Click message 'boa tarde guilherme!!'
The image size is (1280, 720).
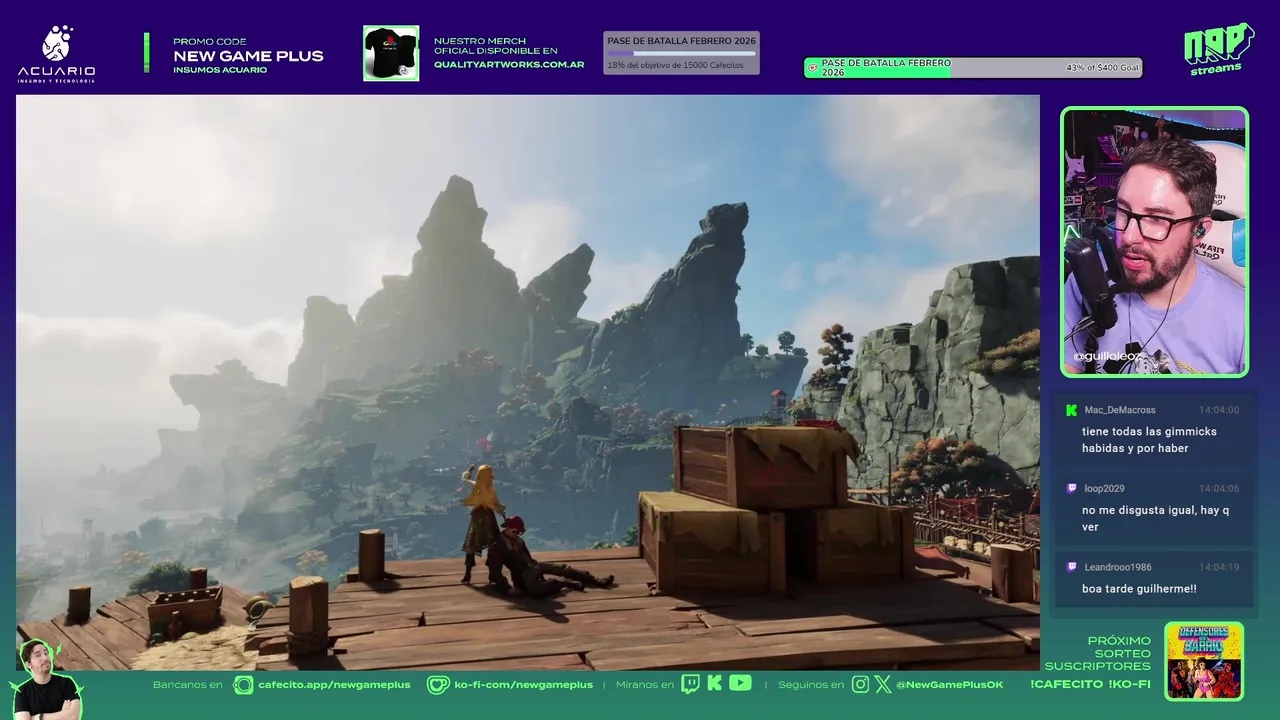[1139, 589]
